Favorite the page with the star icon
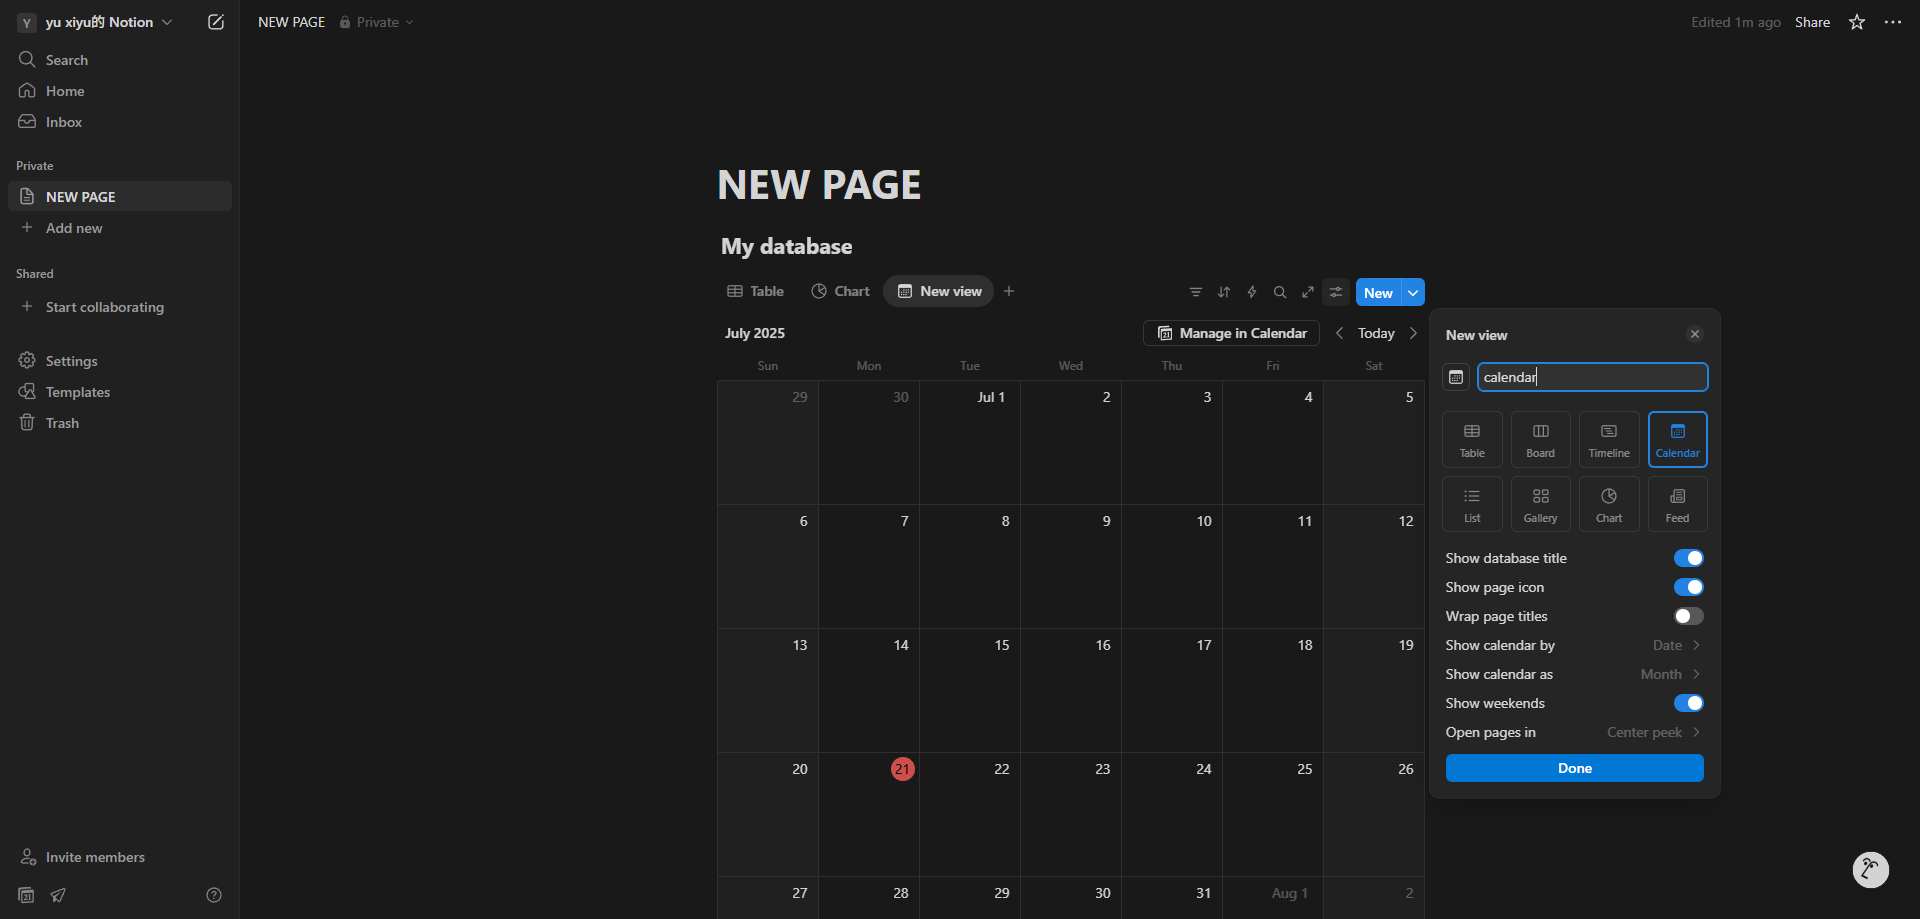This screenshot has height=919, width=1920. pos(1857,22)
